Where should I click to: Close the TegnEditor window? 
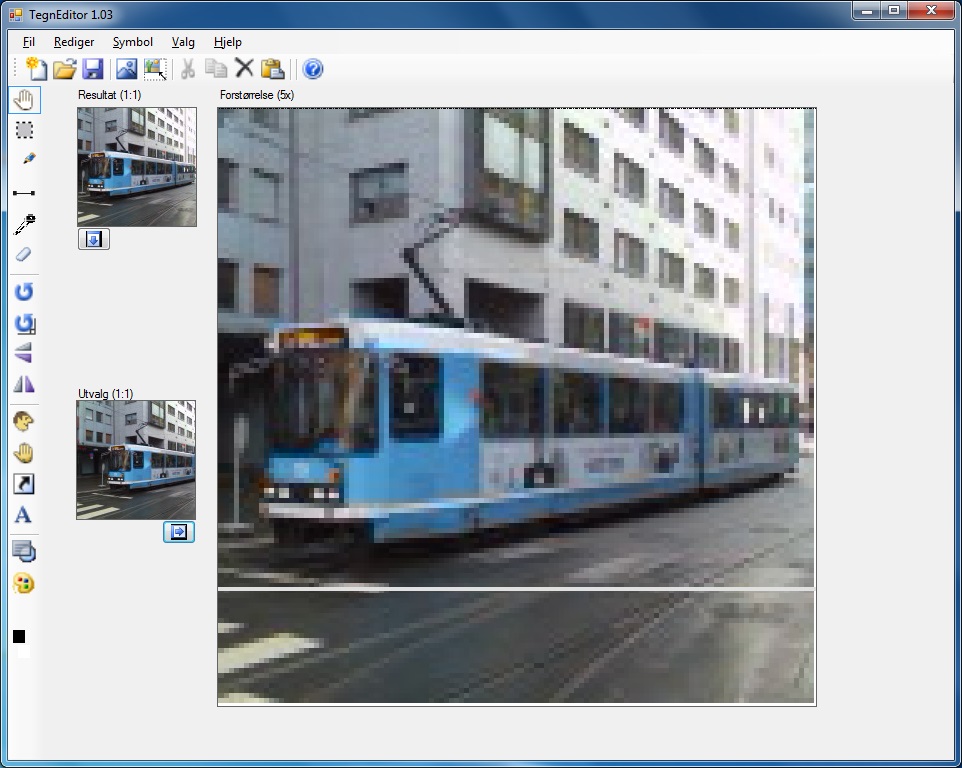(931, 10)
